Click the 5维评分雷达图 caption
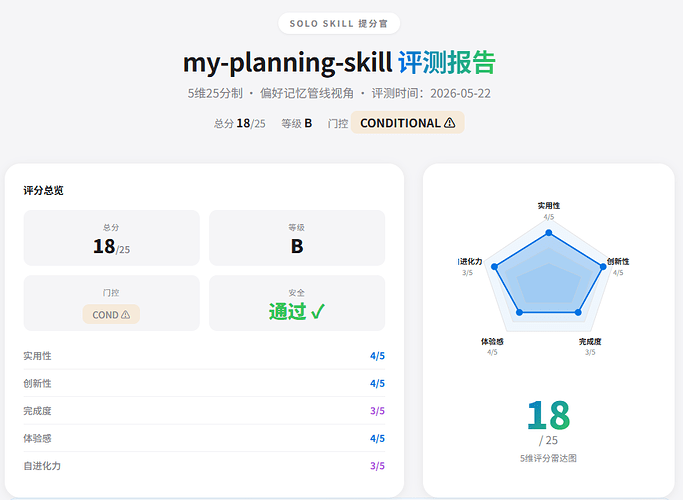This screenshot has width=683, height=500. tap(548, 458)
